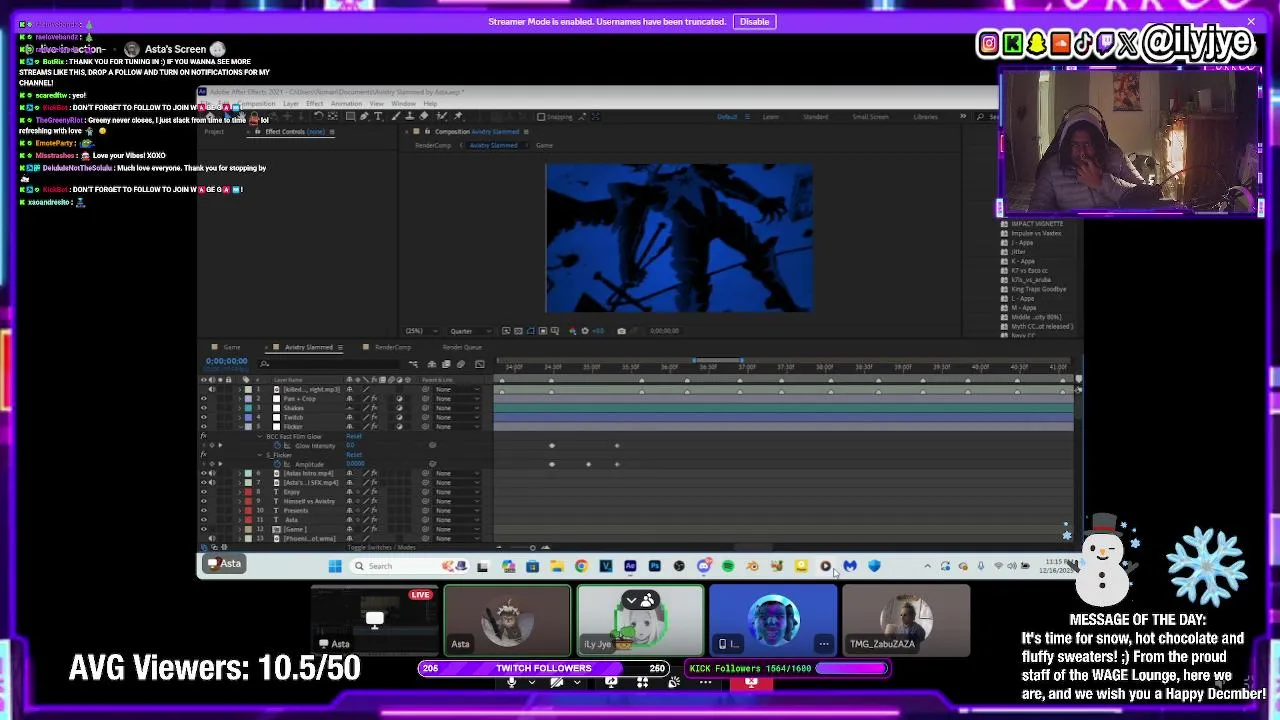Select the Brush tool

tap(396, 116)
